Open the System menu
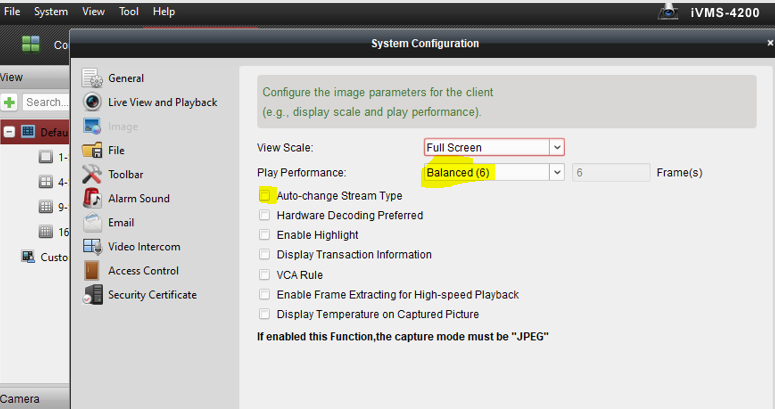 (x=51, y=12)
